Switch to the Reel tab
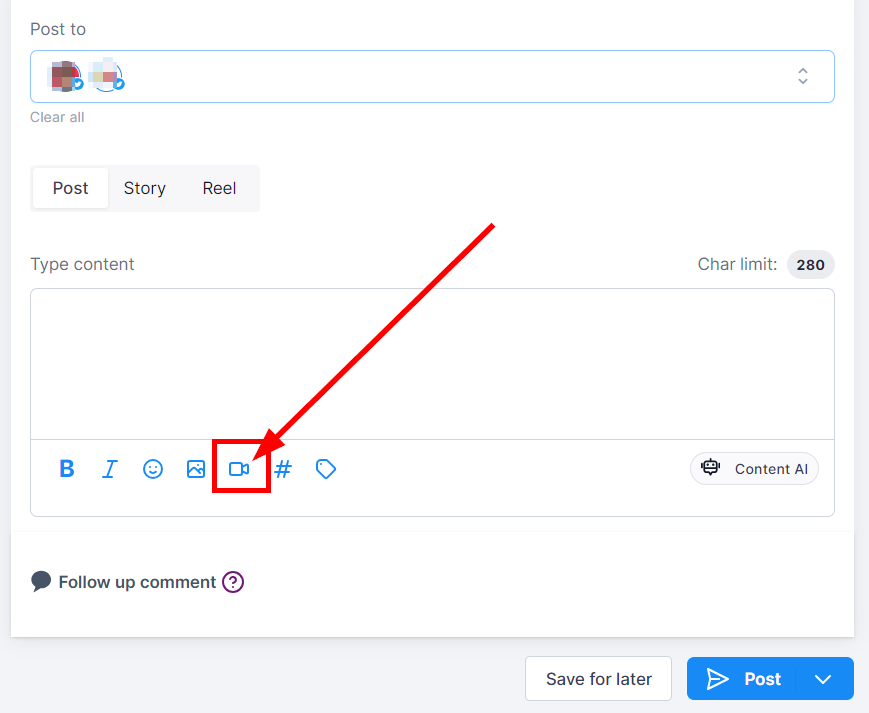This screenshot has width=869, height=713. pos(219,188)
